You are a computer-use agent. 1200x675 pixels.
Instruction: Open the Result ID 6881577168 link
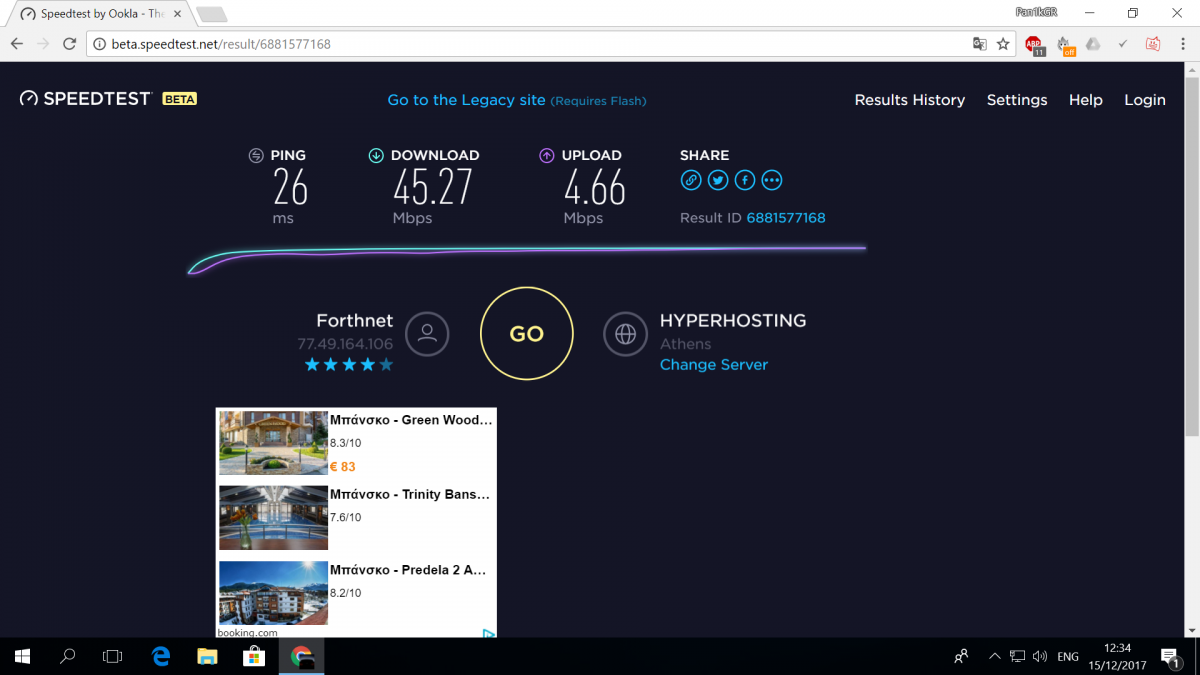point(785,218)
